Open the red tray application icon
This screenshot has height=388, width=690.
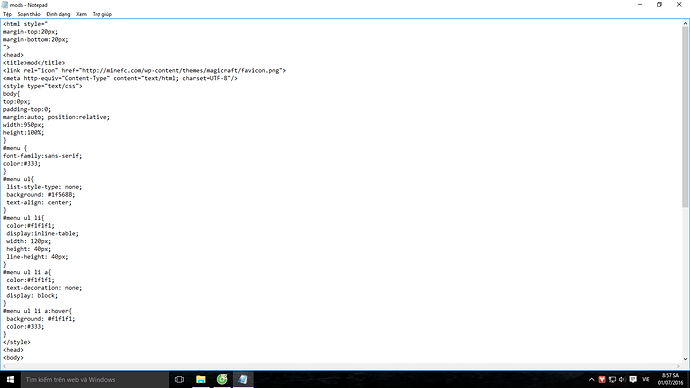(602, 379)
